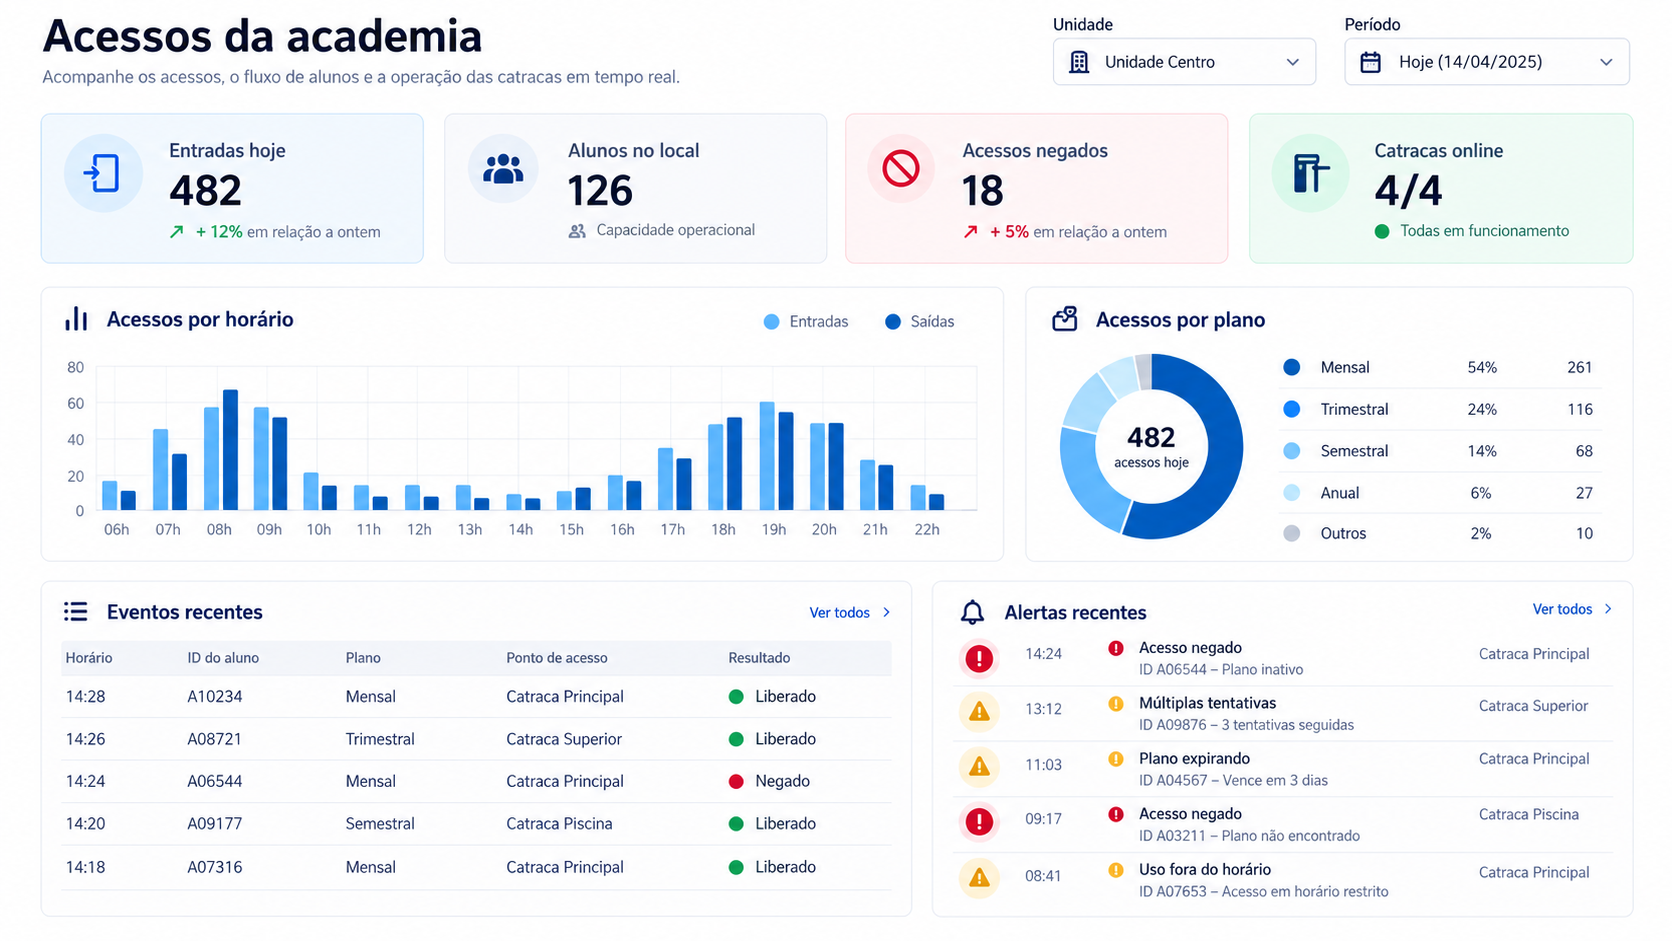Open the Alunos no local summary card
Image resolution: width=1672 pixels, height=941 pixels.
pos(635,188)
